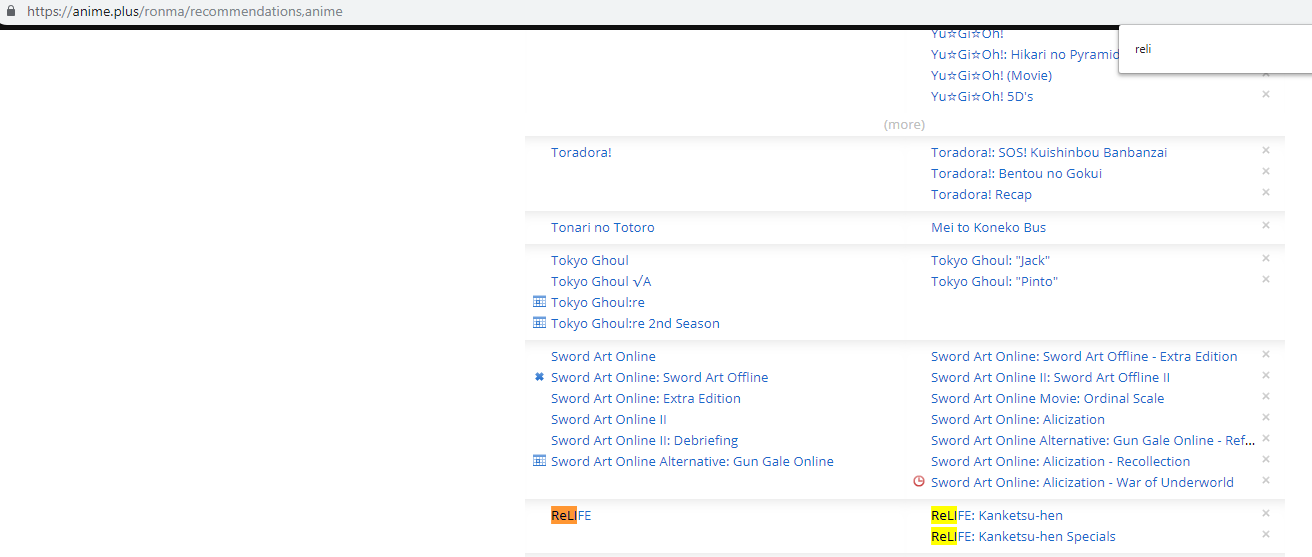Image resolution: width=1312 pixels, height=557 pixels.
Task: Dismiss Alicization - War of Underworld row
Action: pos(1266,480)
